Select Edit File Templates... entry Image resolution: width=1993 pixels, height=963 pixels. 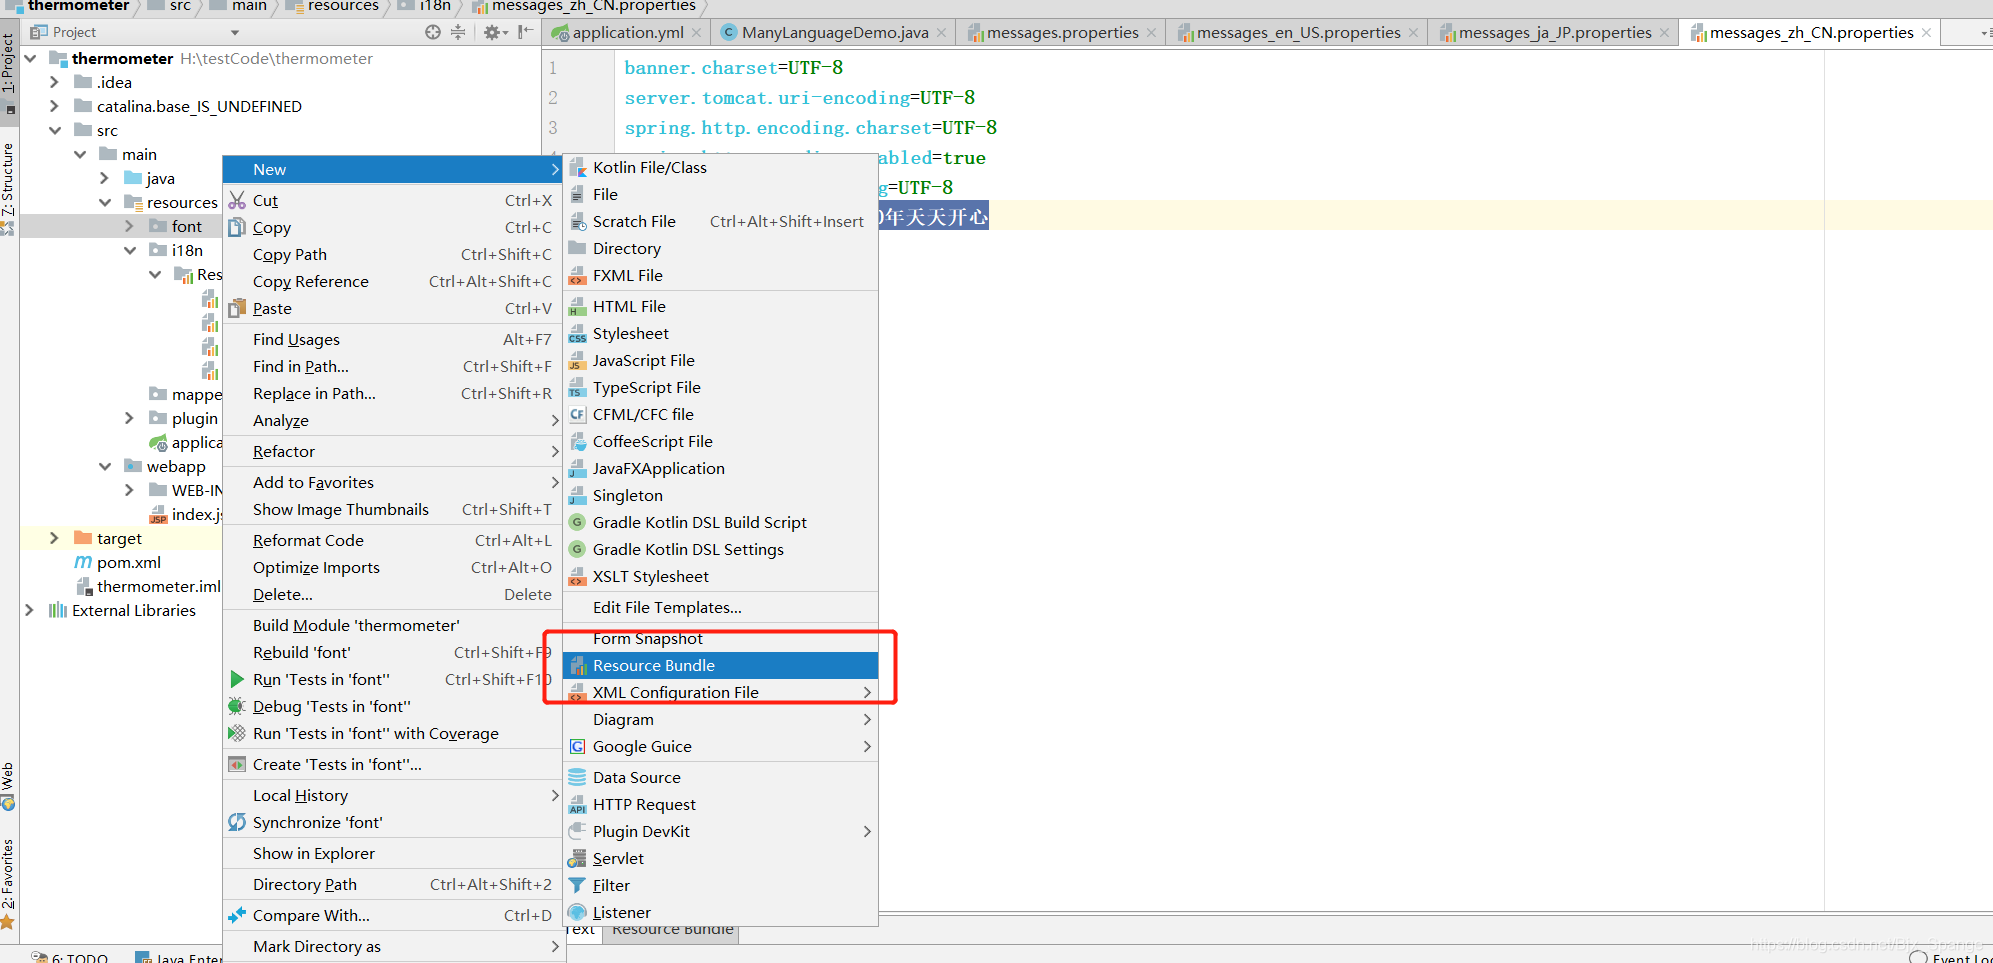tap(721, 607)
